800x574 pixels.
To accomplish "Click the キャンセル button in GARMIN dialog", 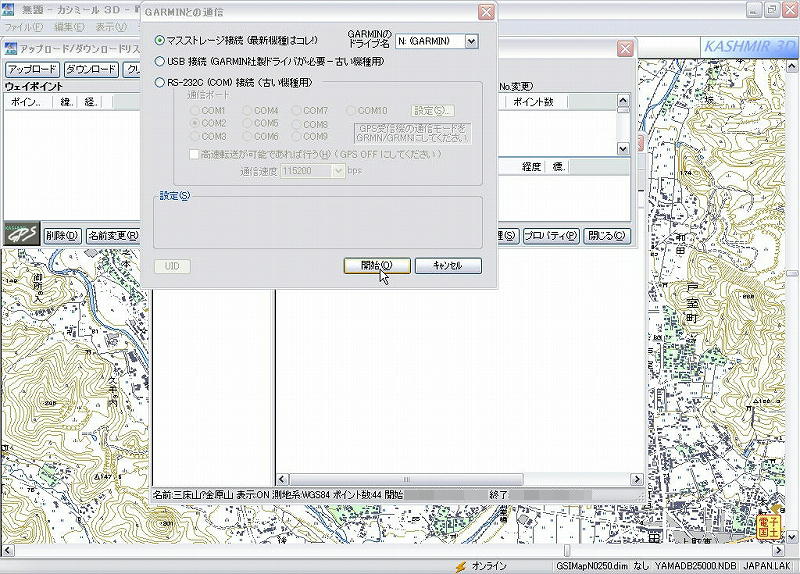I will 448,265.
